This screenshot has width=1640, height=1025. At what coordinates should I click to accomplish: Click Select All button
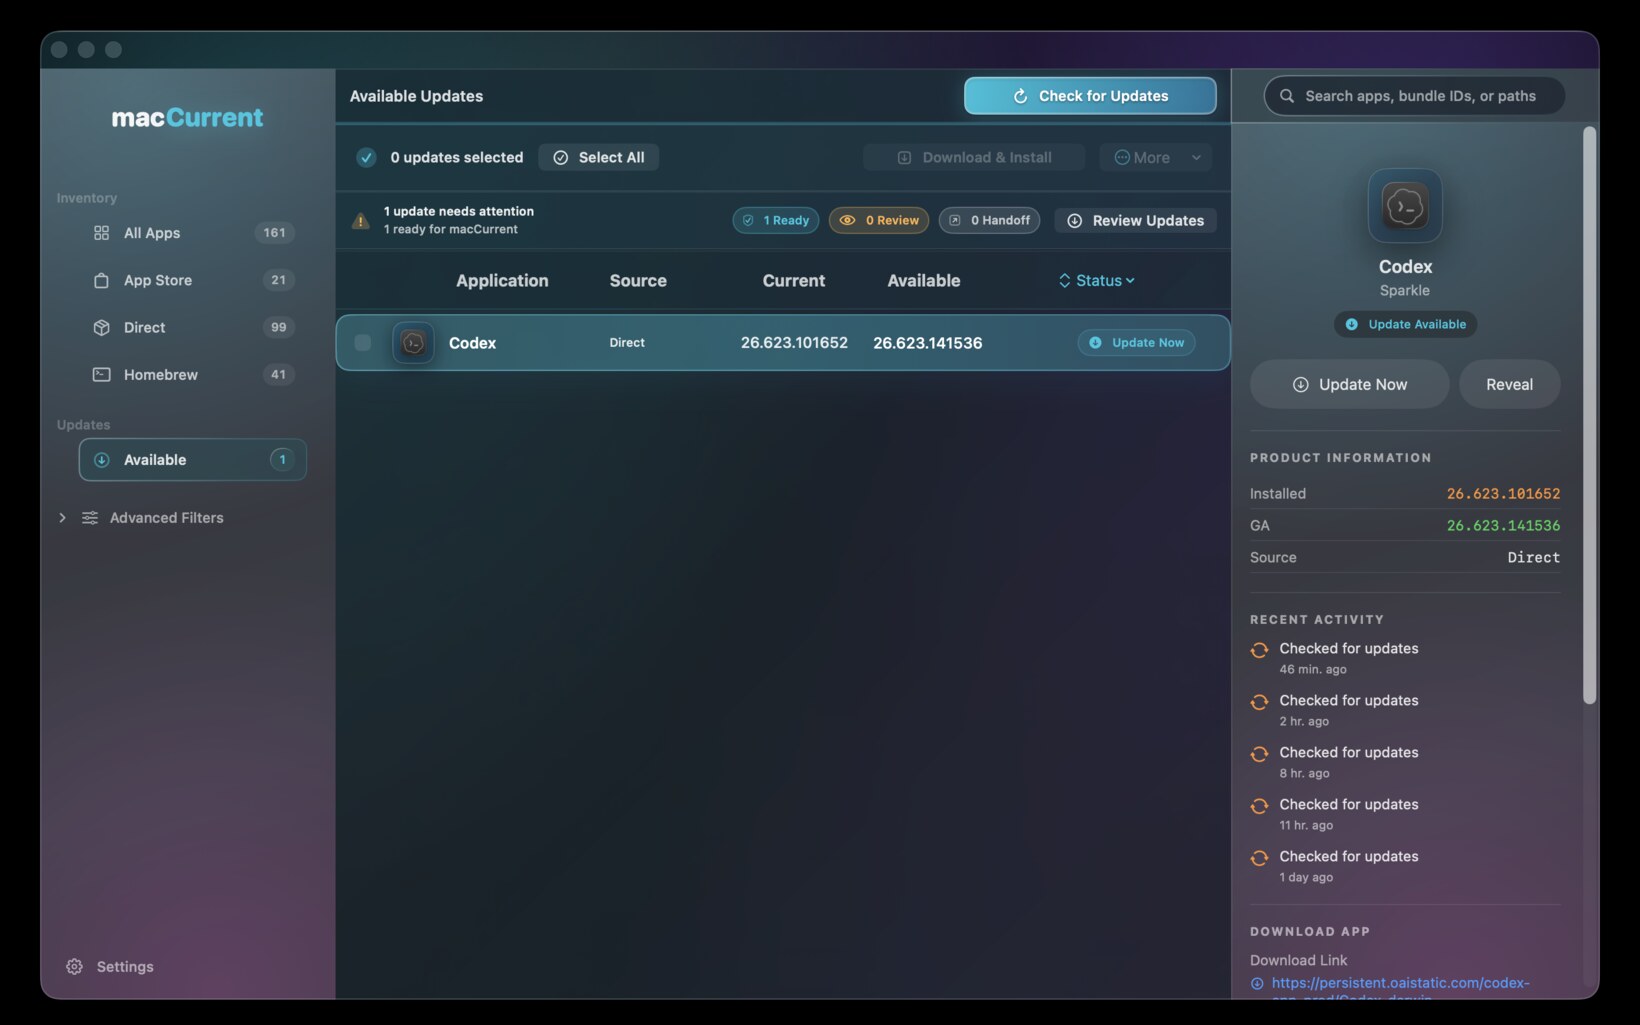[599, 157]
